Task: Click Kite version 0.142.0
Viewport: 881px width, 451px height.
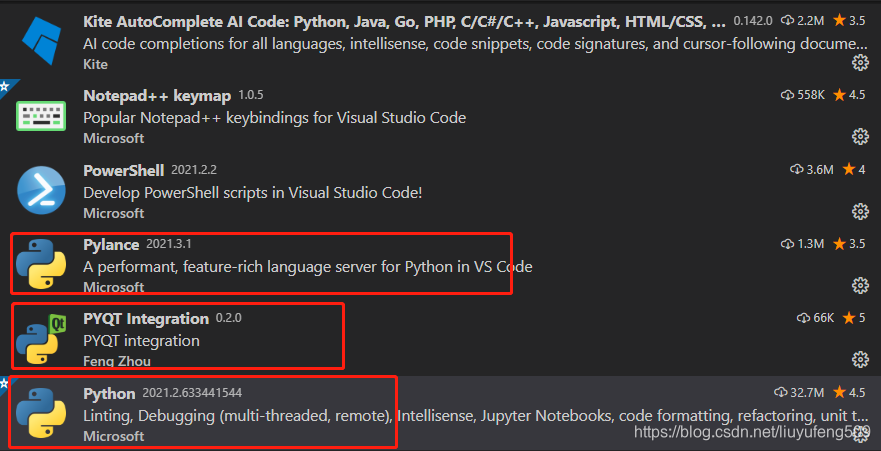Action: 754,21
